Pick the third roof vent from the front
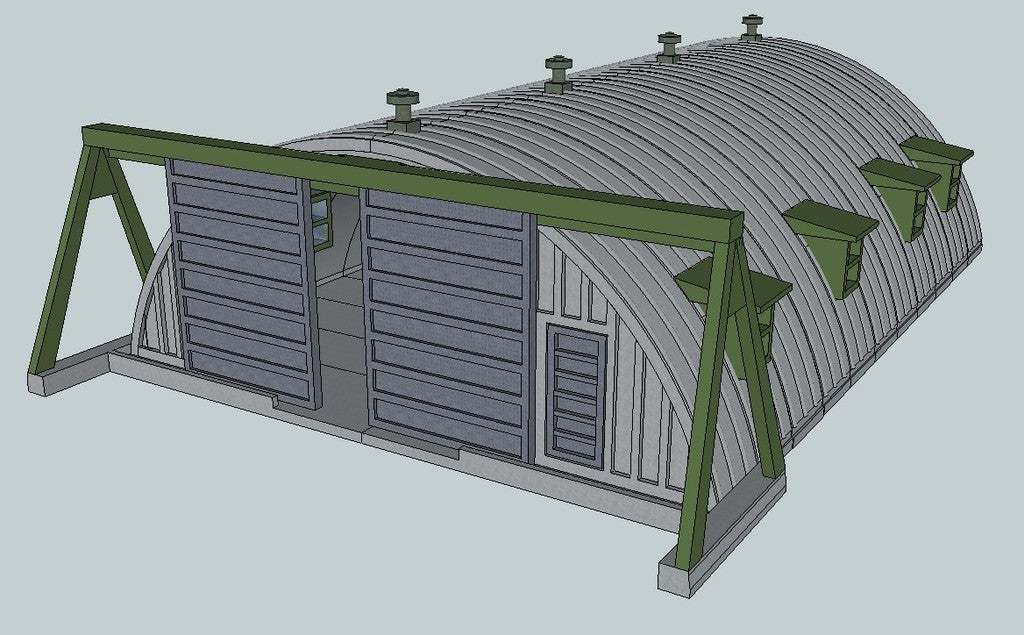Image resolution: width=1024 pixels, height=635 pixels. tap(669, 46)
